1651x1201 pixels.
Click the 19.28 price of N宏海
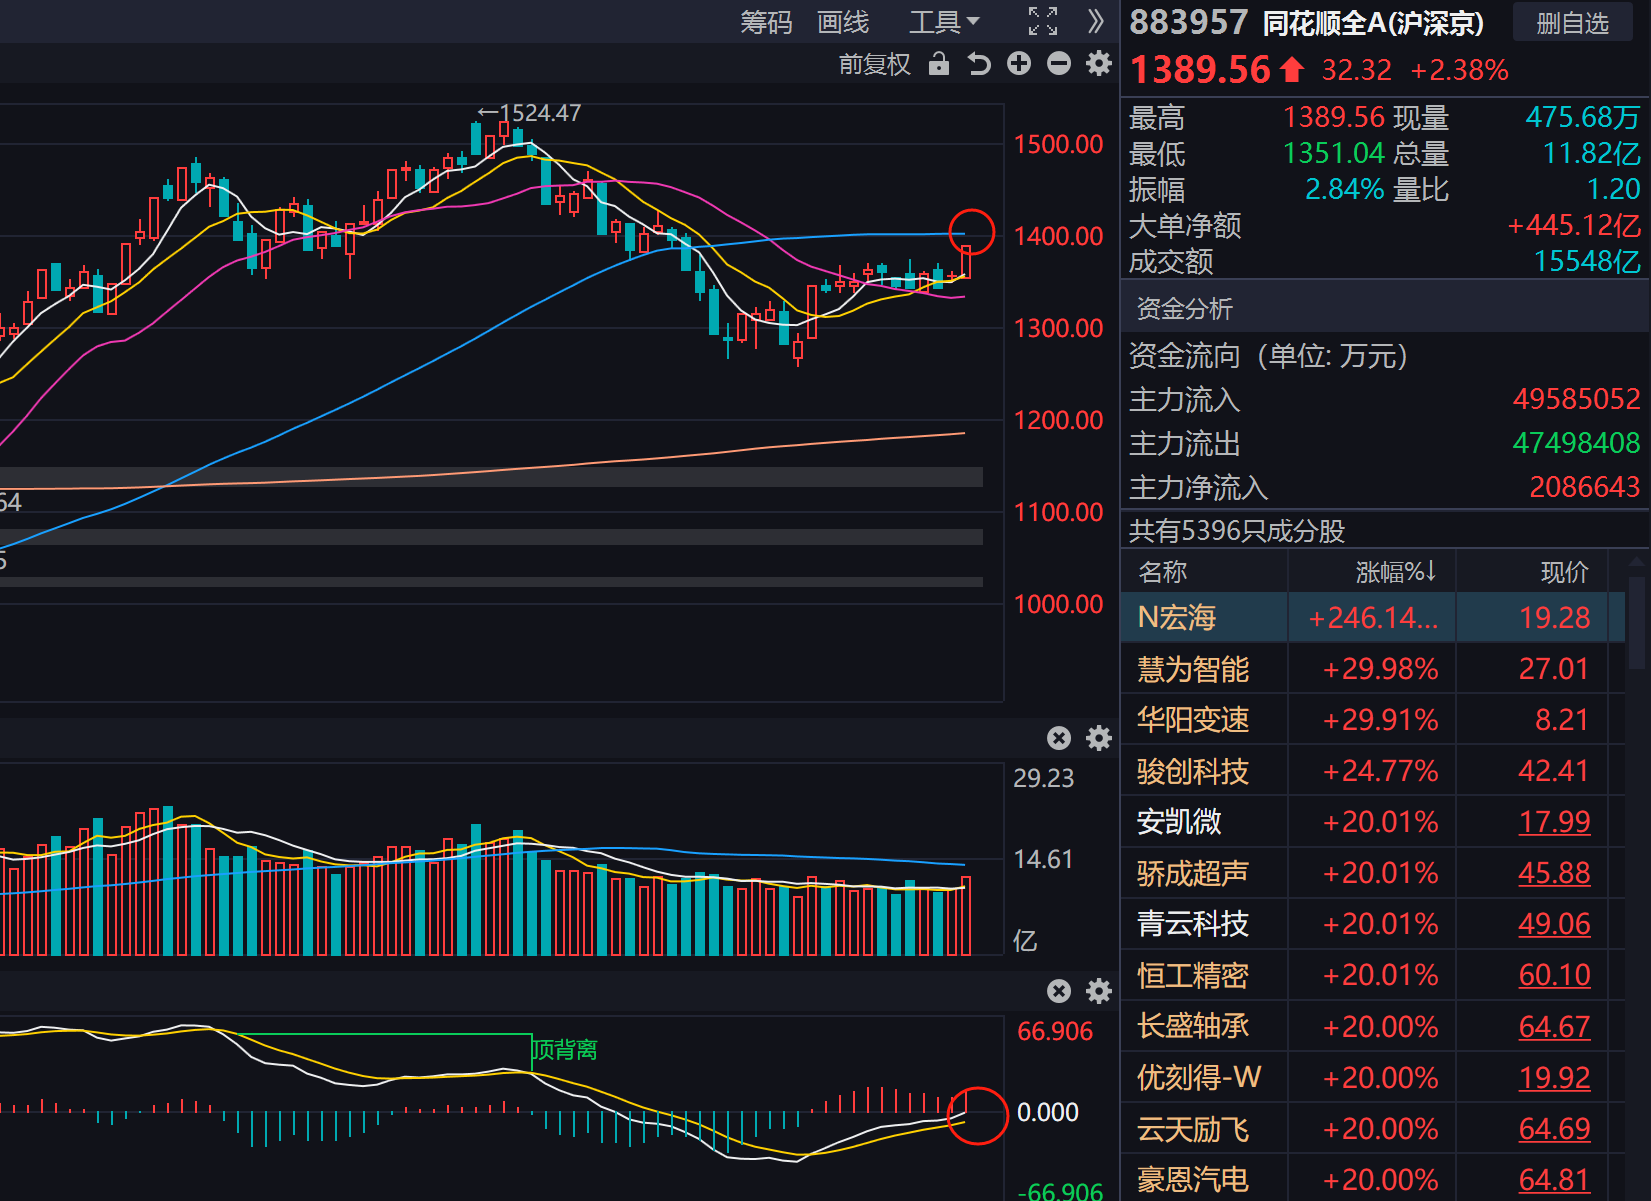click(x=1554, y=617)
